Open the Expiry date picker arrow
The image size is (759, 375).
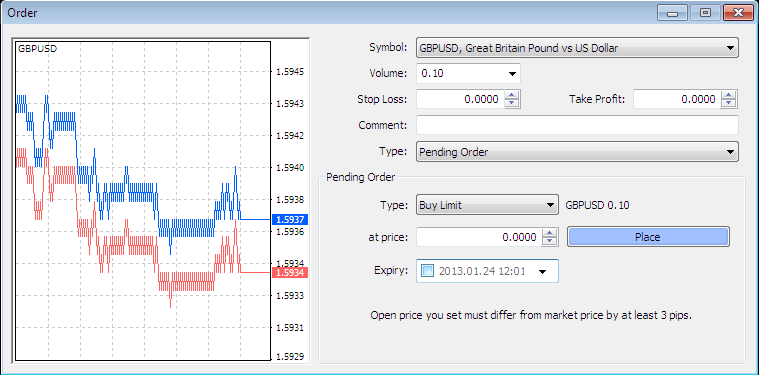click(x=543, y=271)
